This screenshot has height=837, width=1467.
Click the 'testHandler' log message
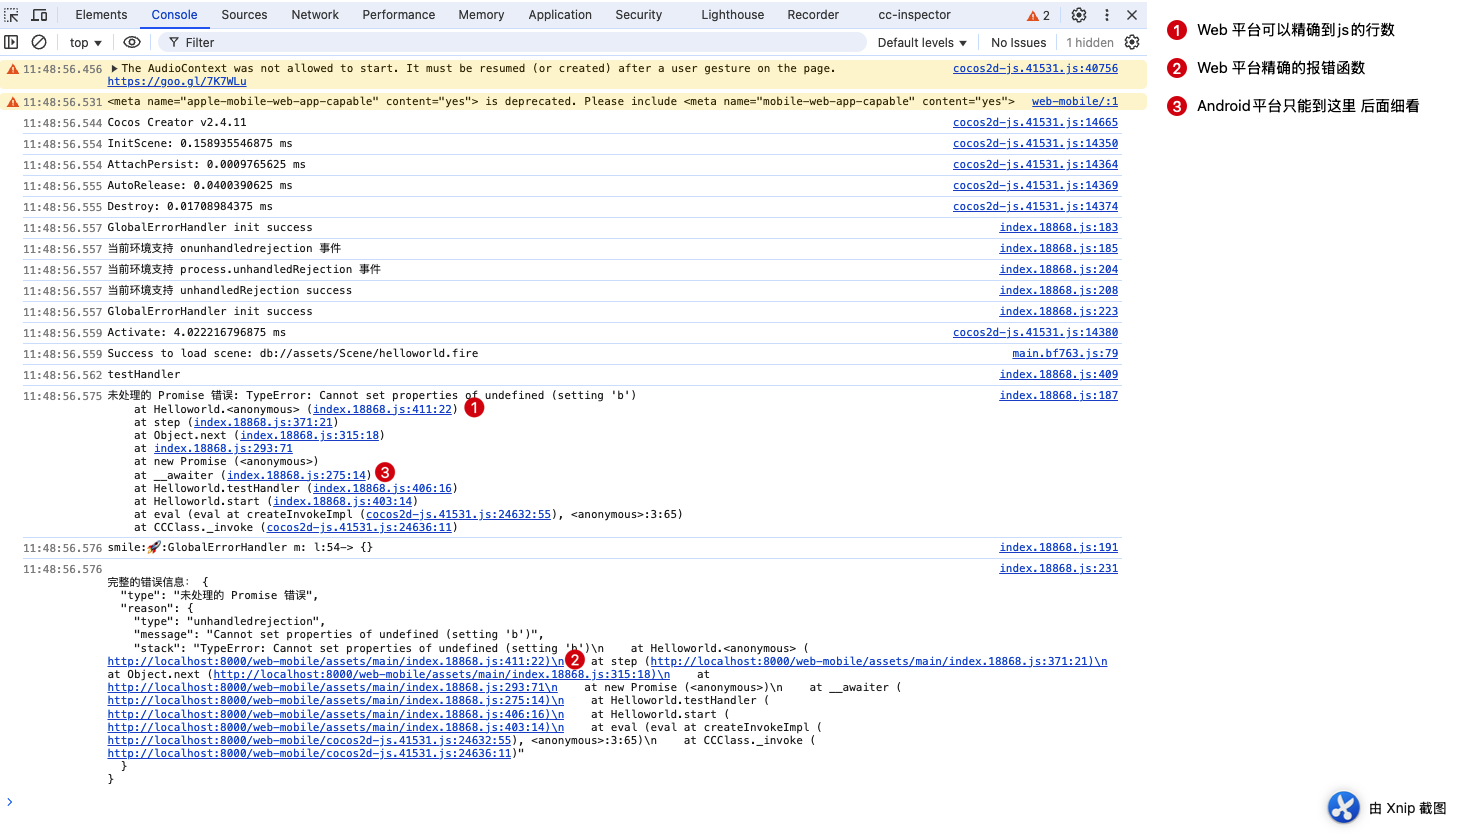(x=144, y=375)
